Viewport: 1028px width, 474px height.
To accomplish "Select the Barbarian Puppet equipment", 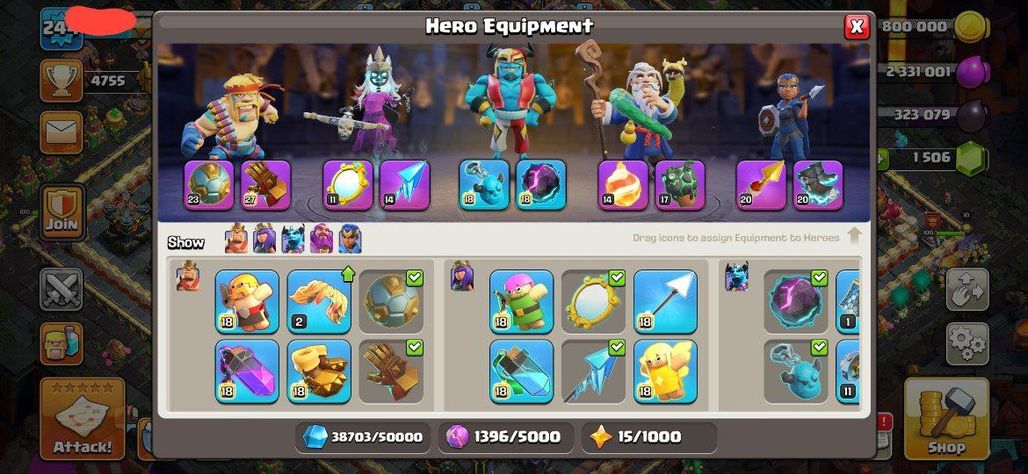I will (x=247, y=302).
